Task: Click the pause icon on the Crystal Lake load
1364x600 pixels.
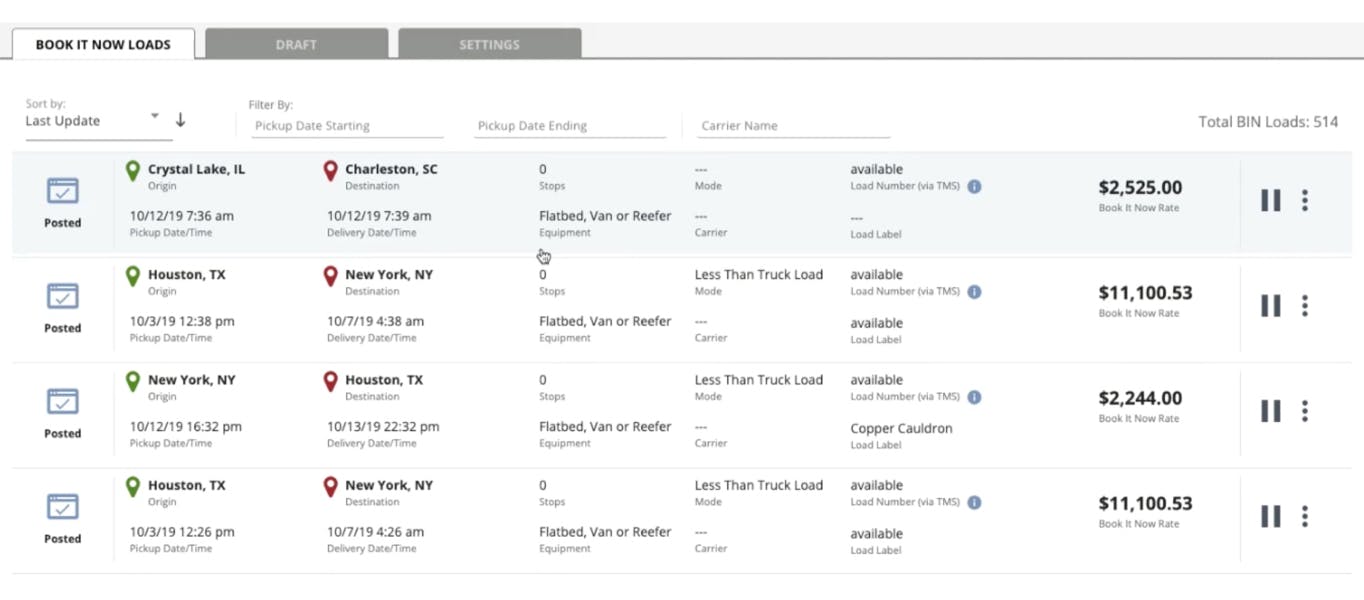Action: 1270,200
